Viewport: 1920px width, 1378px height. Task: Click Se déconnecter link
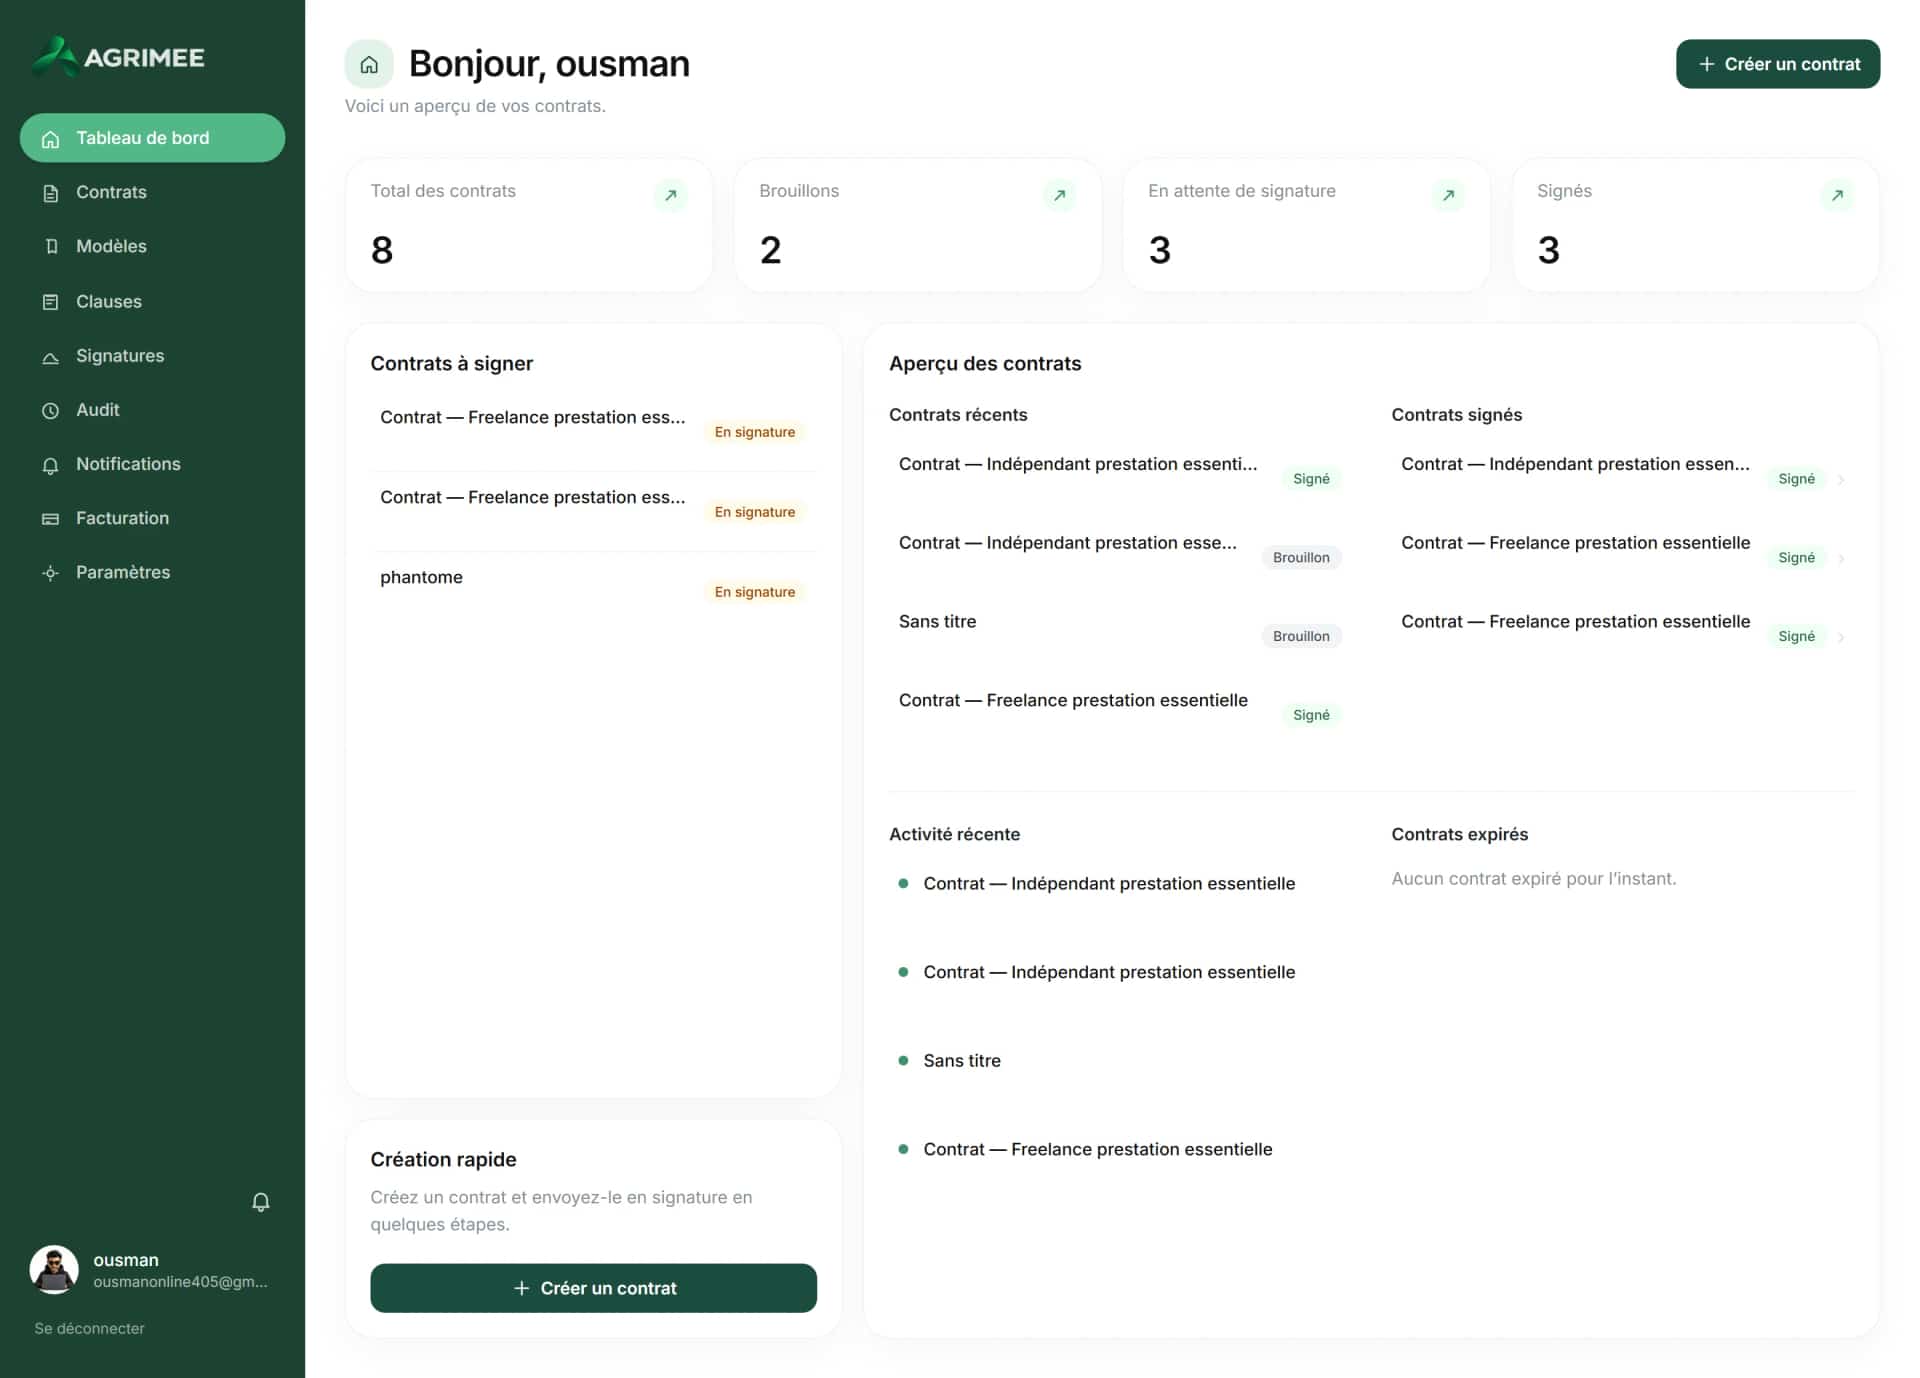pyautogui.click(x=89, y=1328)
